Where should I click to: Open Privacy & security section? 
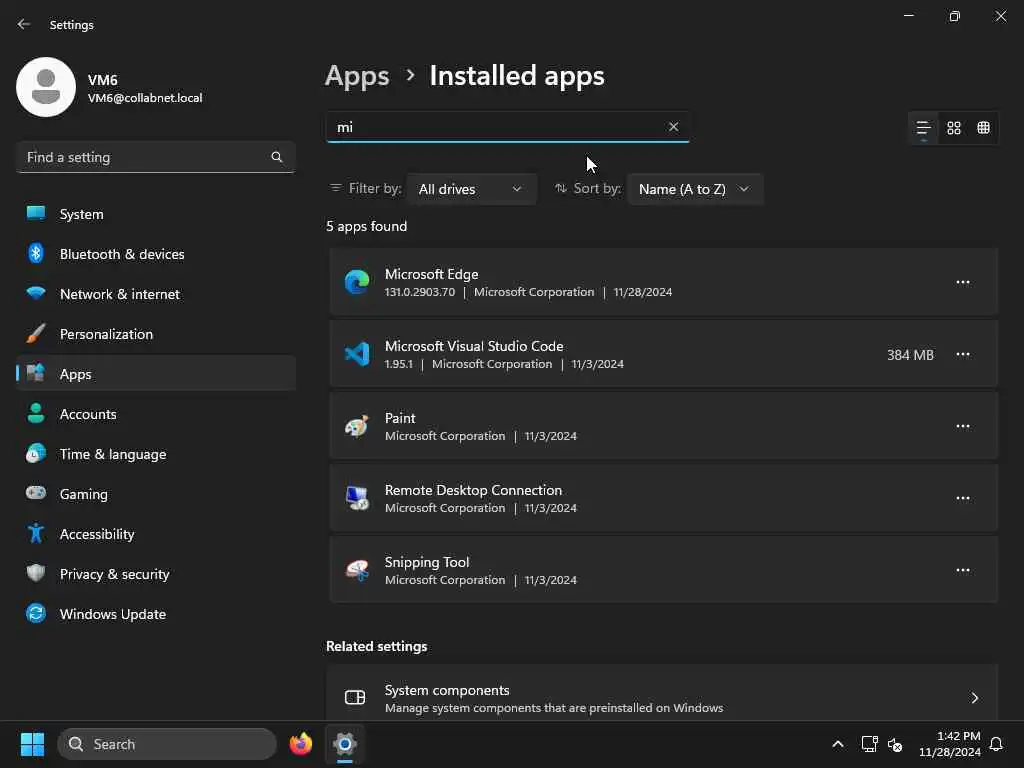pos(114,574)
